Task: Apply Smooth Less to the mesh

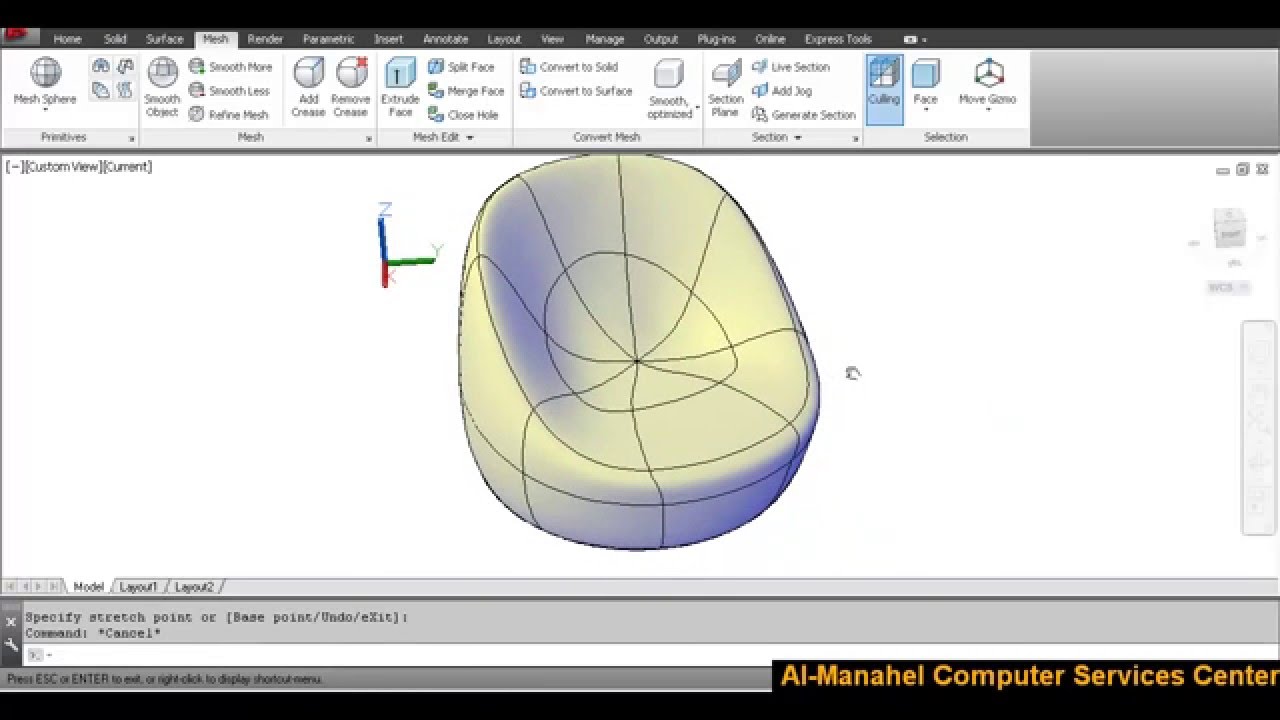Action: (230, 91)
